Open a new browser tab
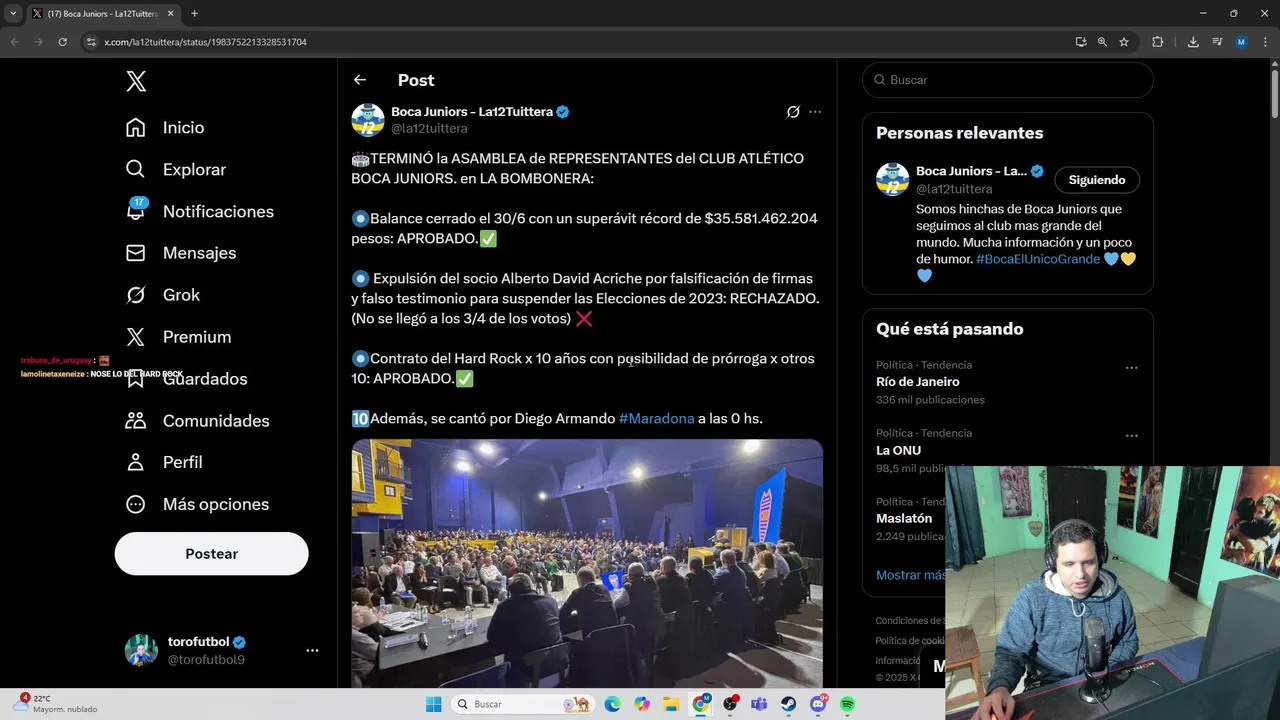 pyautogui.click(x=194, y=14)
